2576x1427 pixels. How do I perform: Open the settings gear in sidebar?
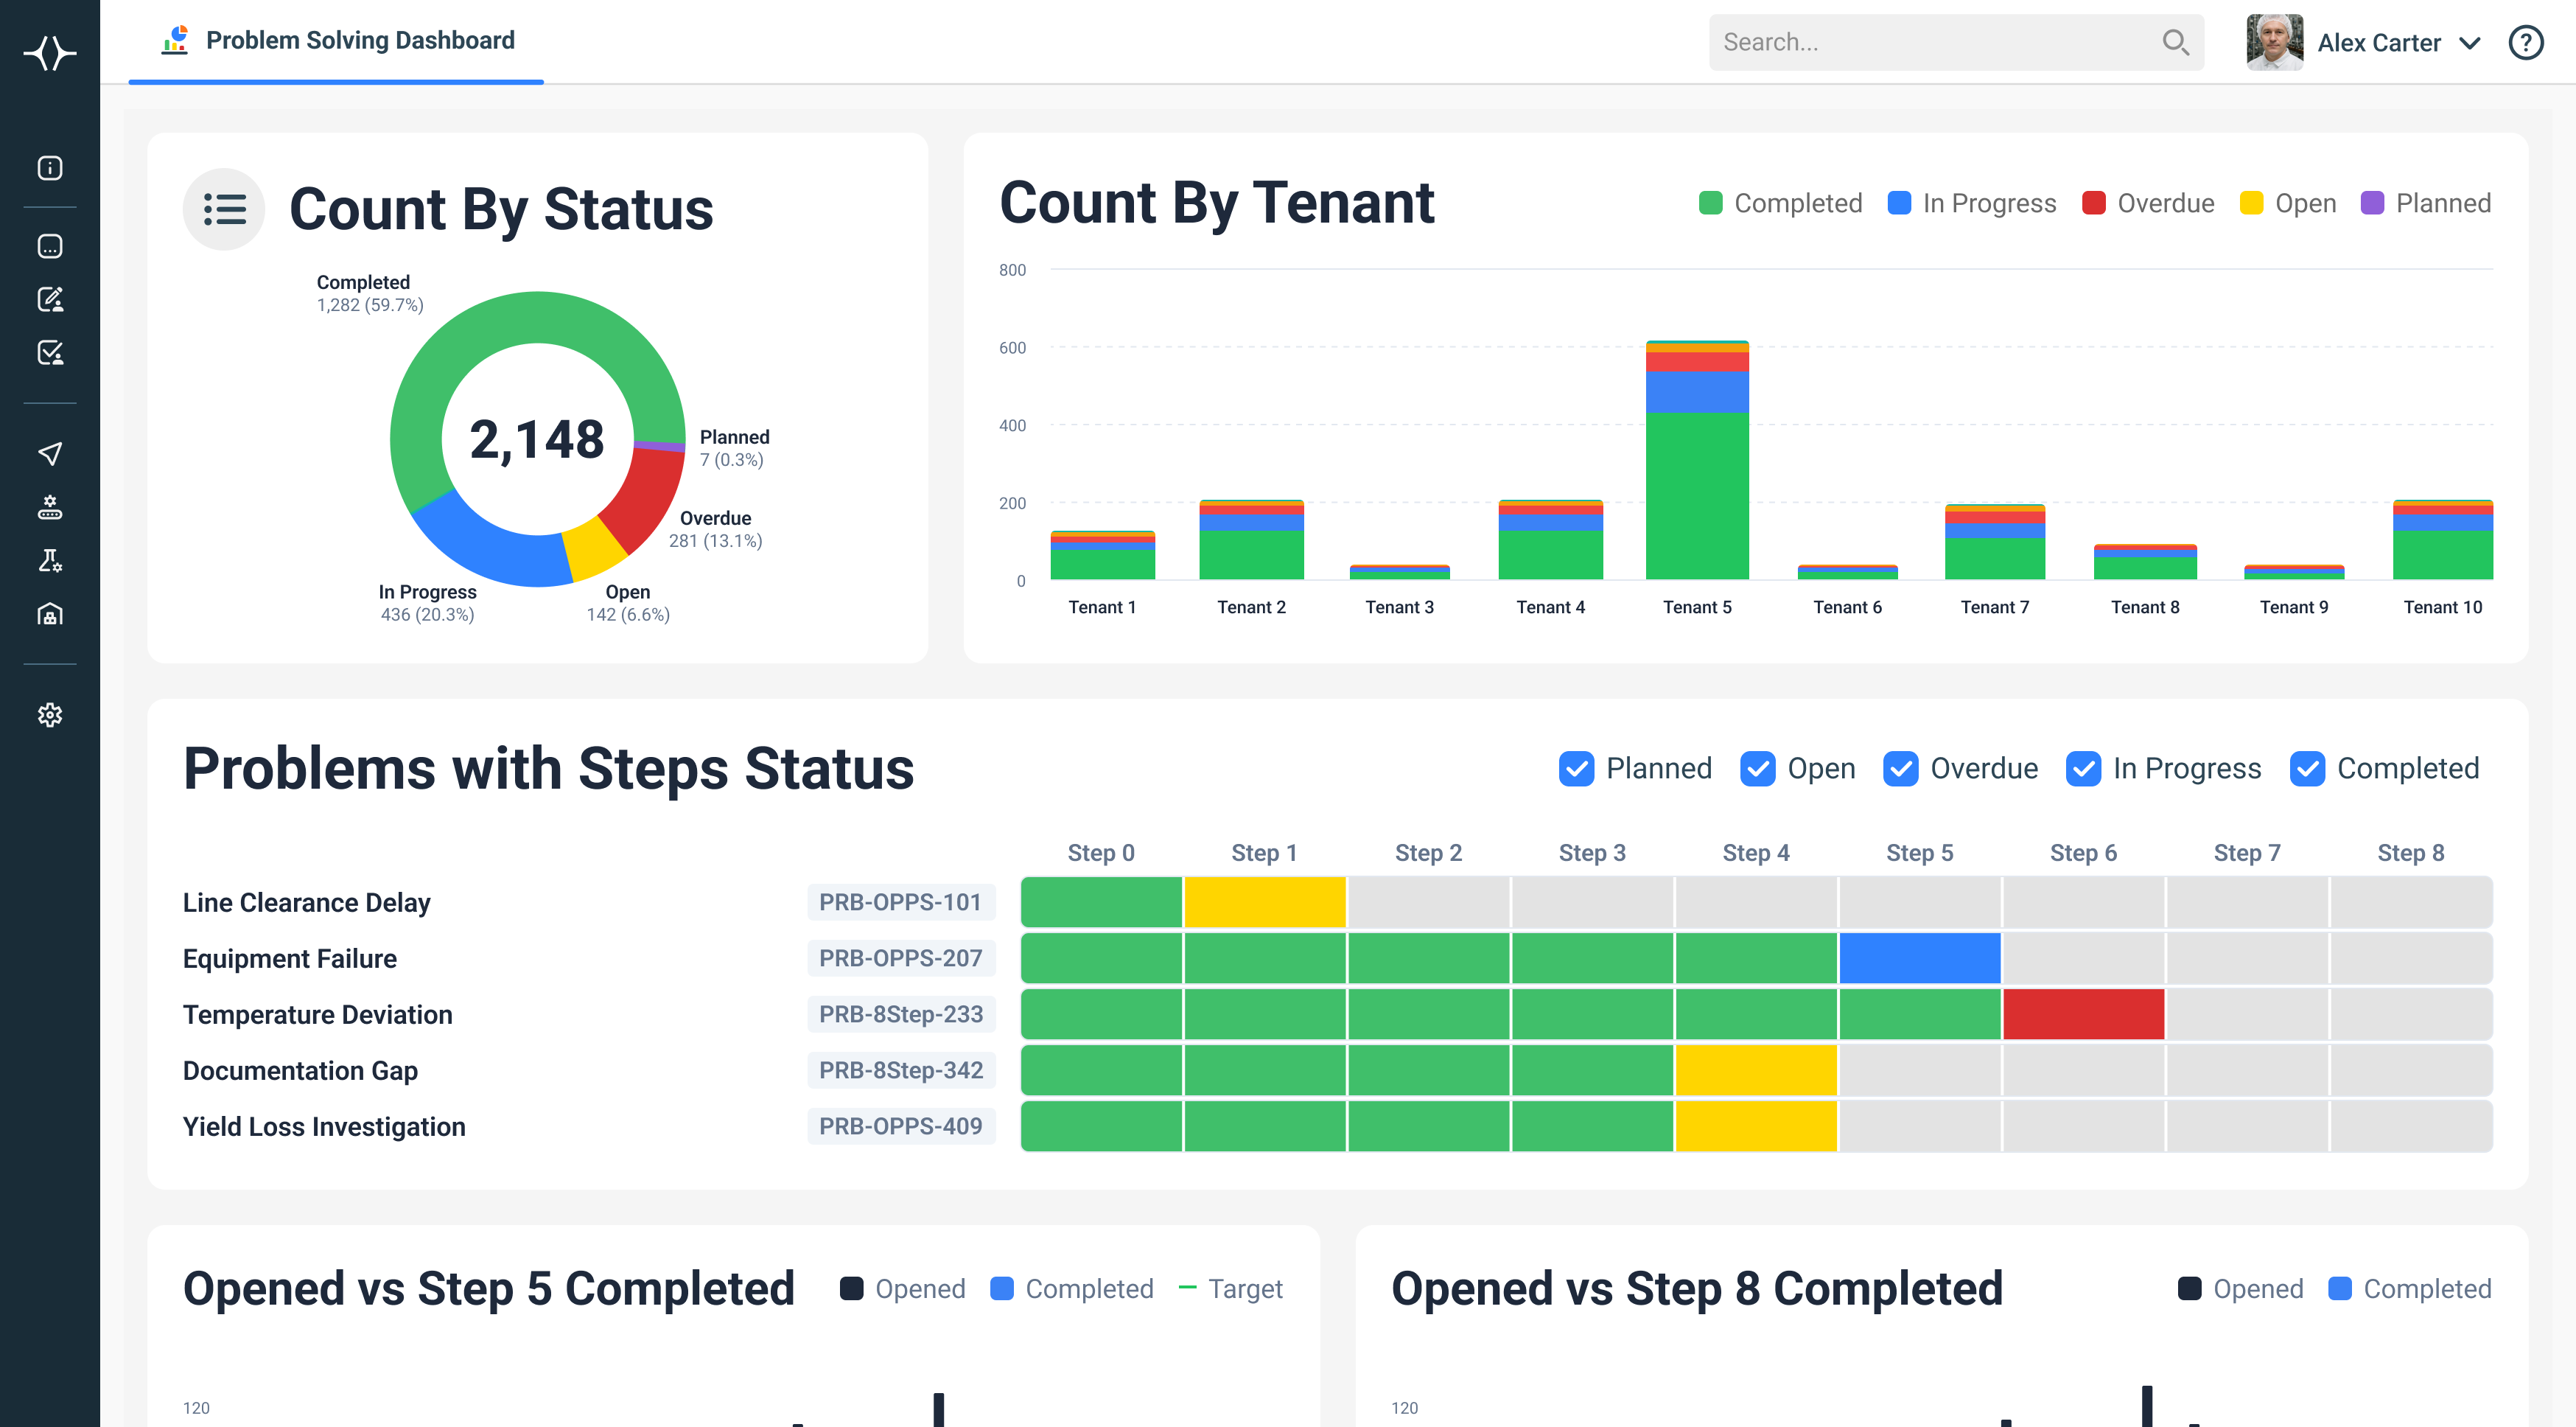(x=50, y=715)
